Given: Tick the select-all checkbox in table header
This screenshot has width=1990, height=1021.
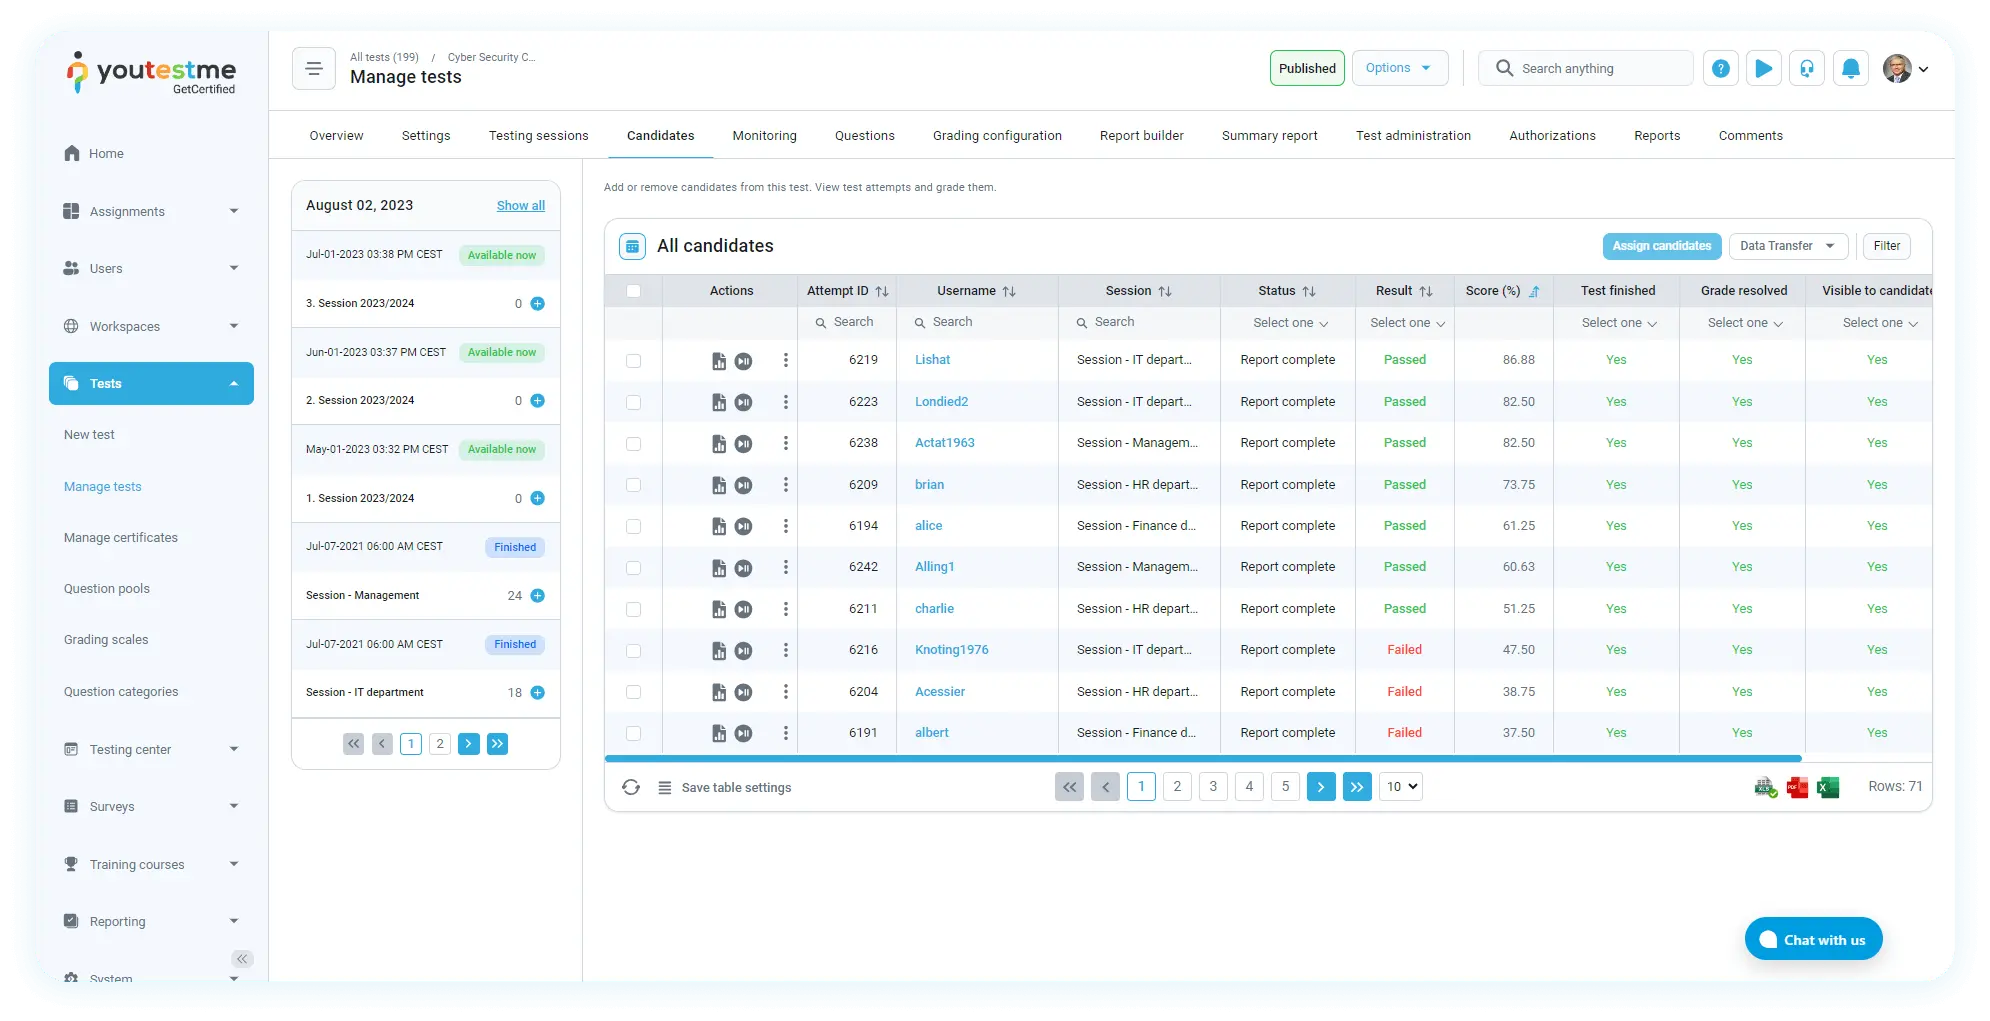Looking at the screenshot, I should pyautogui.click(x=633, y=291).
